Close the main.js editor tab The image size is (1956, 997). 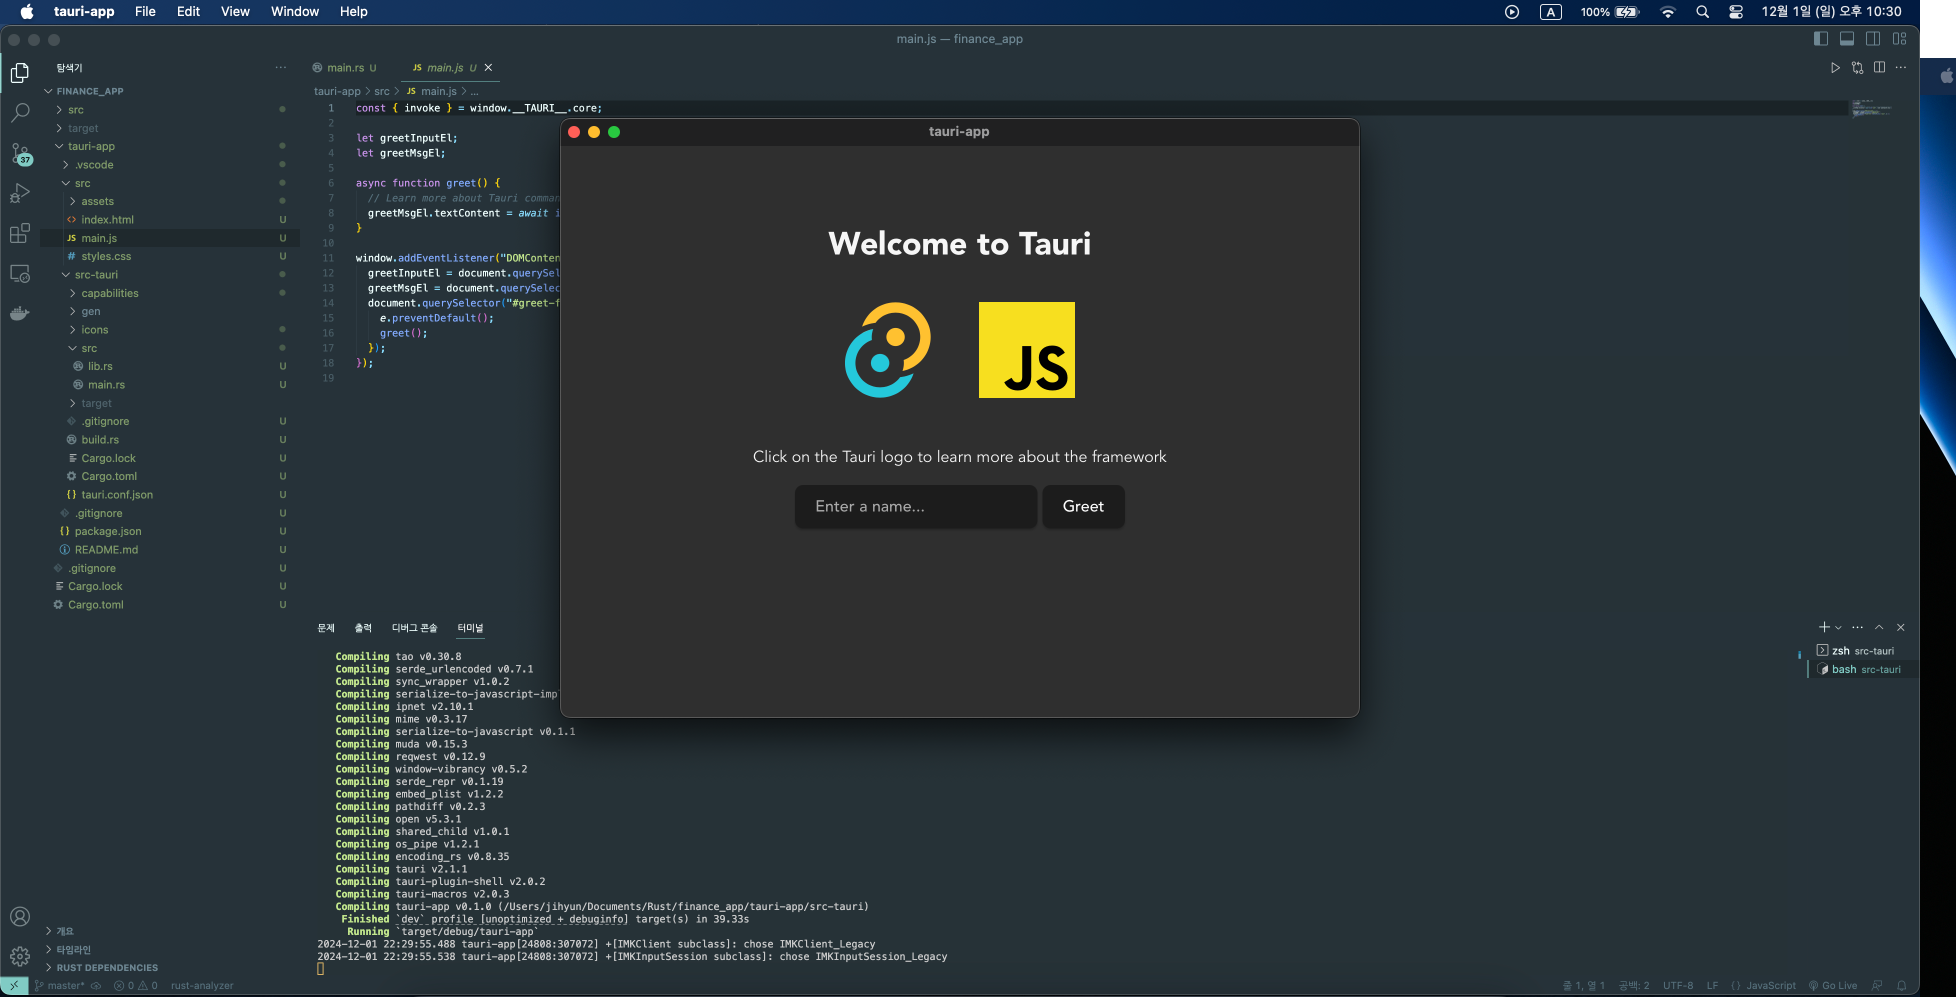point(488,68)
